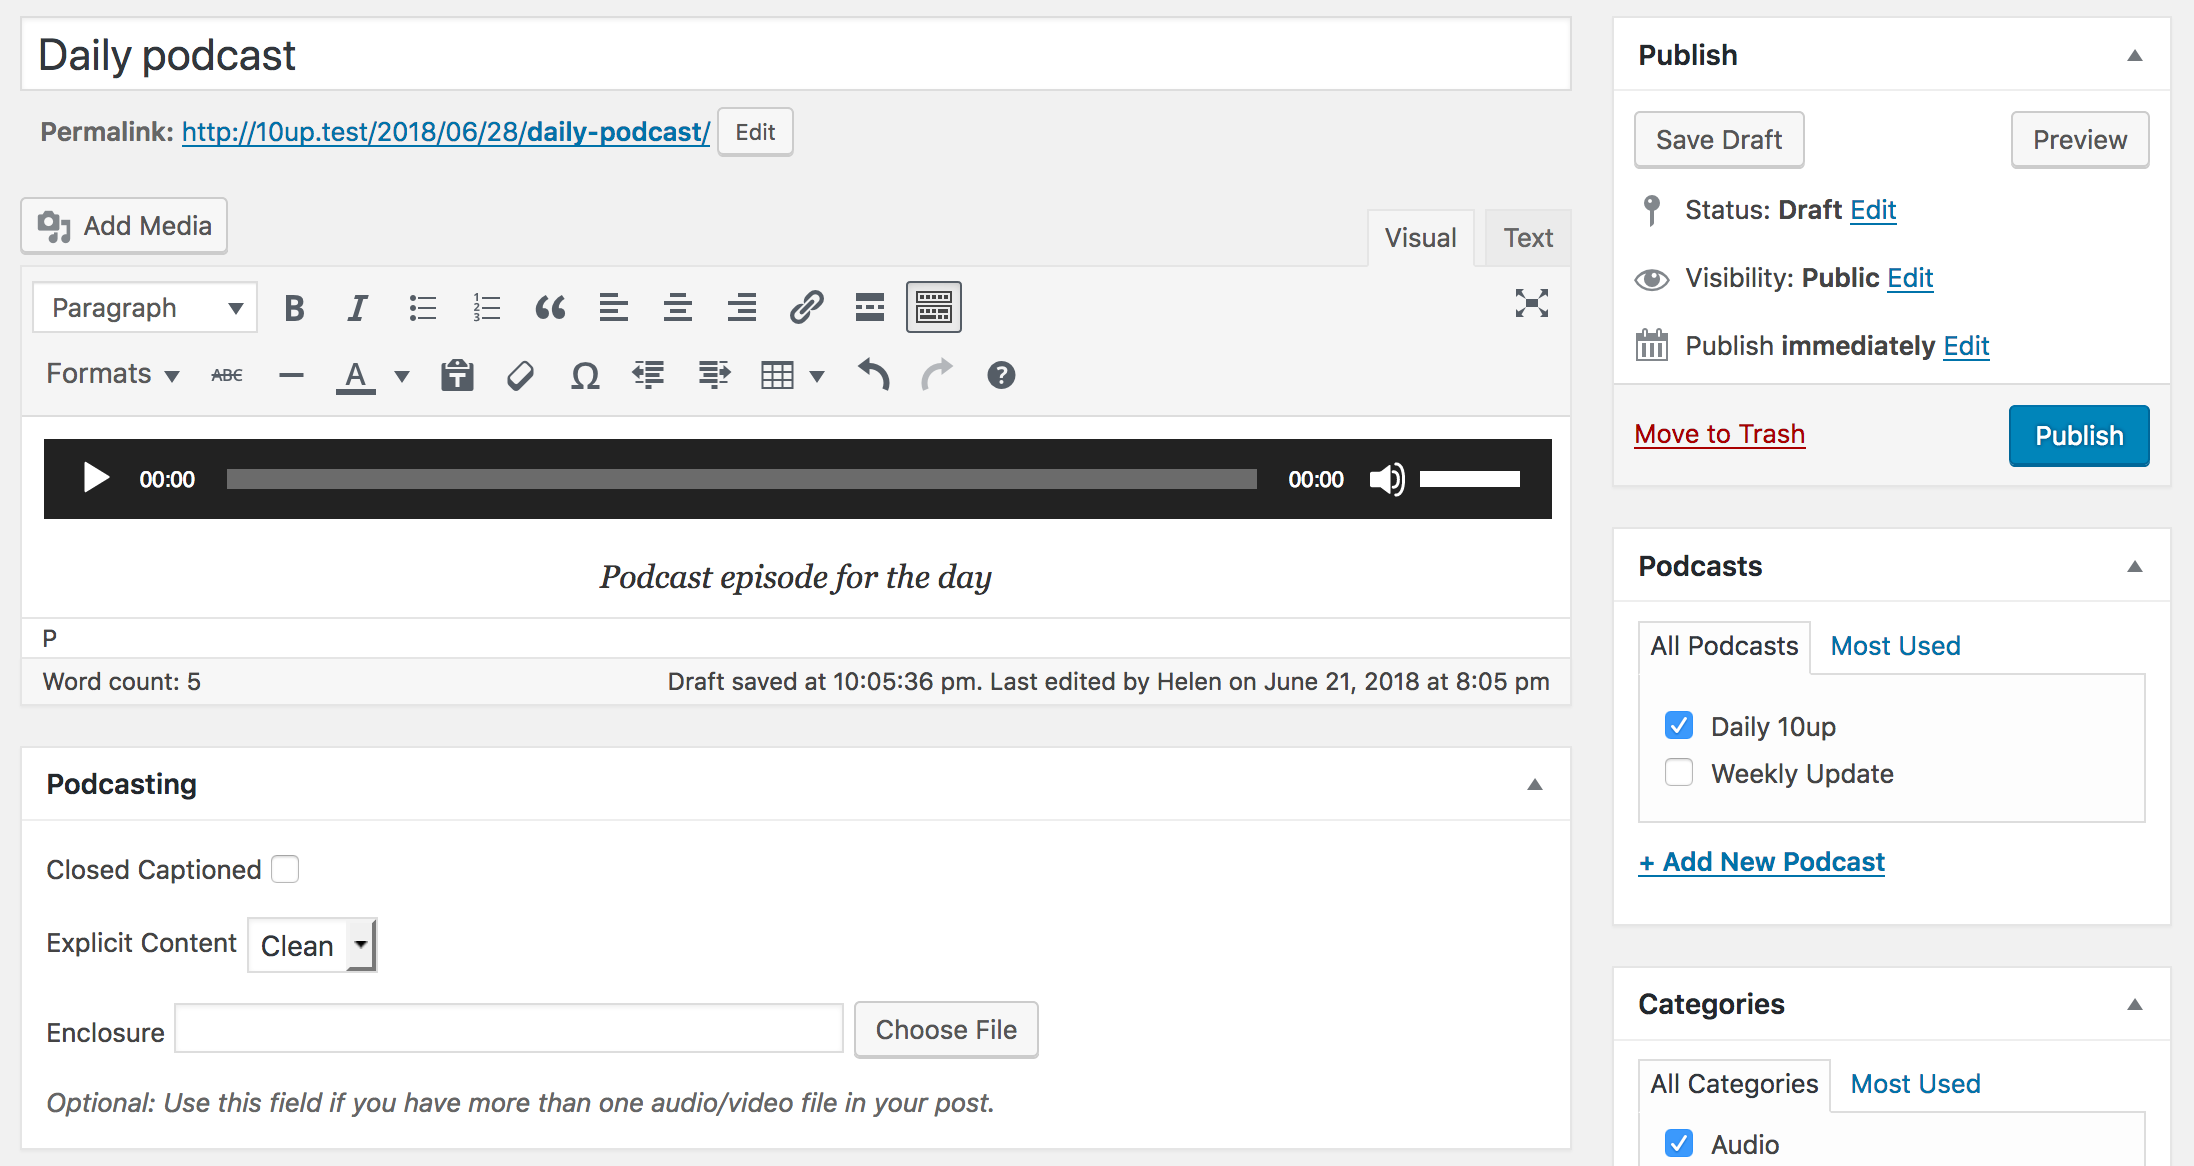Insert a blockquote with the quote icon
The height and width of the screenshot is (1166, 2194).
(550, 307)
